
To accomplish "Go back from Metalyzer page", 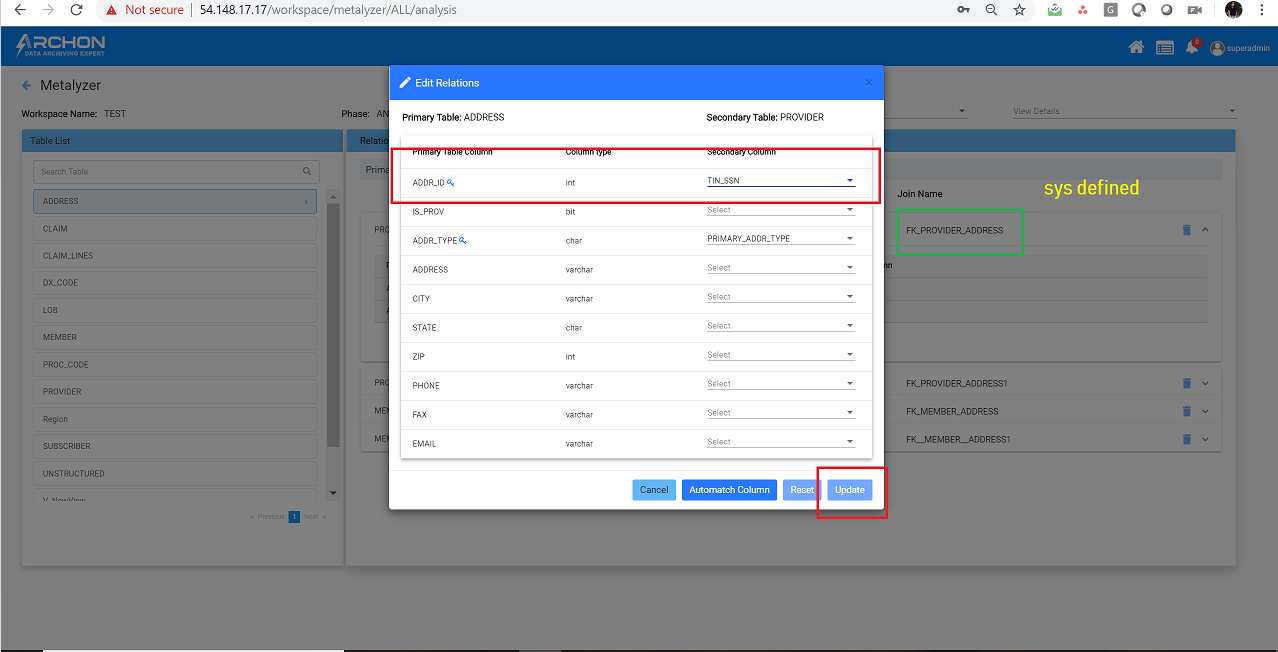I will point(27,86).
